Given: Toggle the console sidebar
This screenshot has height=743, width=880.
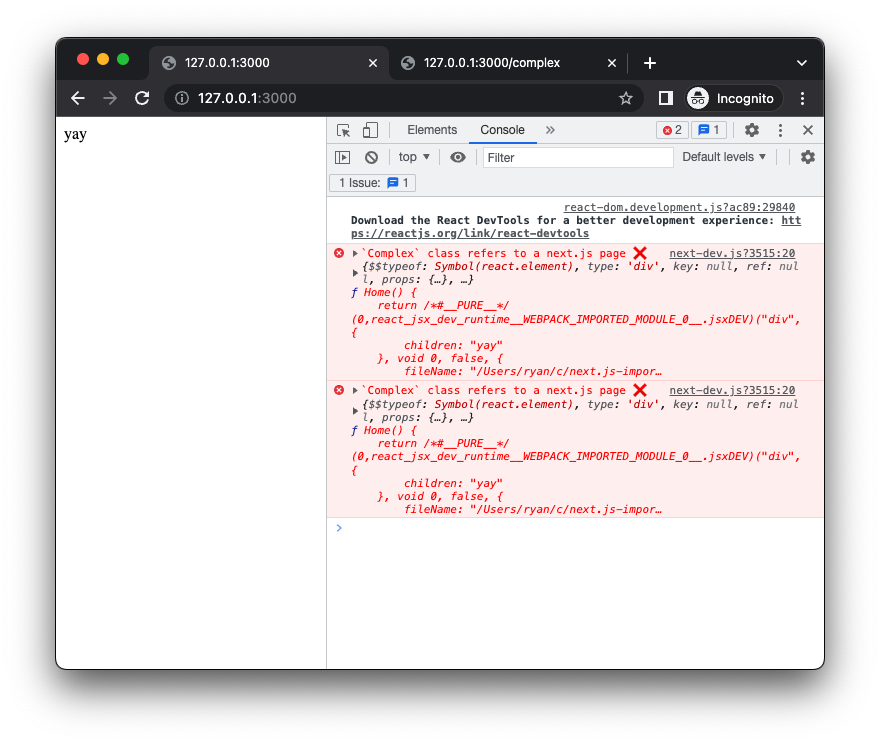Looking at the screenshot, I should coord(342,158).
